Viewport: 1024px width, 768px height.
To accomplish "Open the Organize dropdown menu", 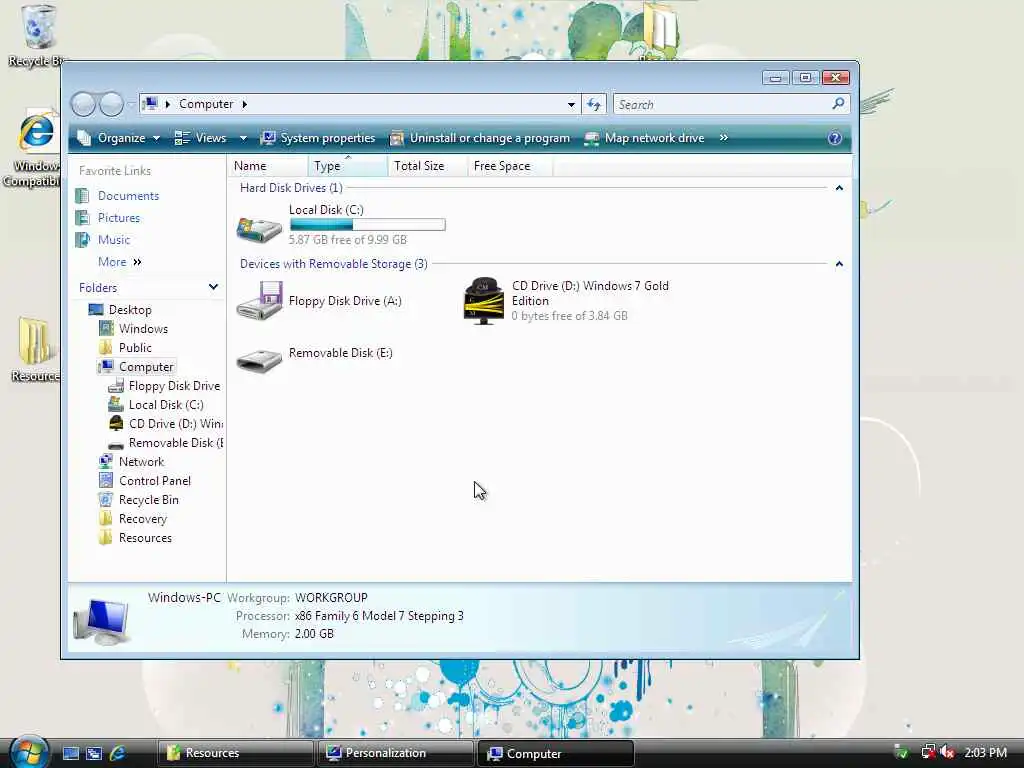I will [x=118, y=138].
